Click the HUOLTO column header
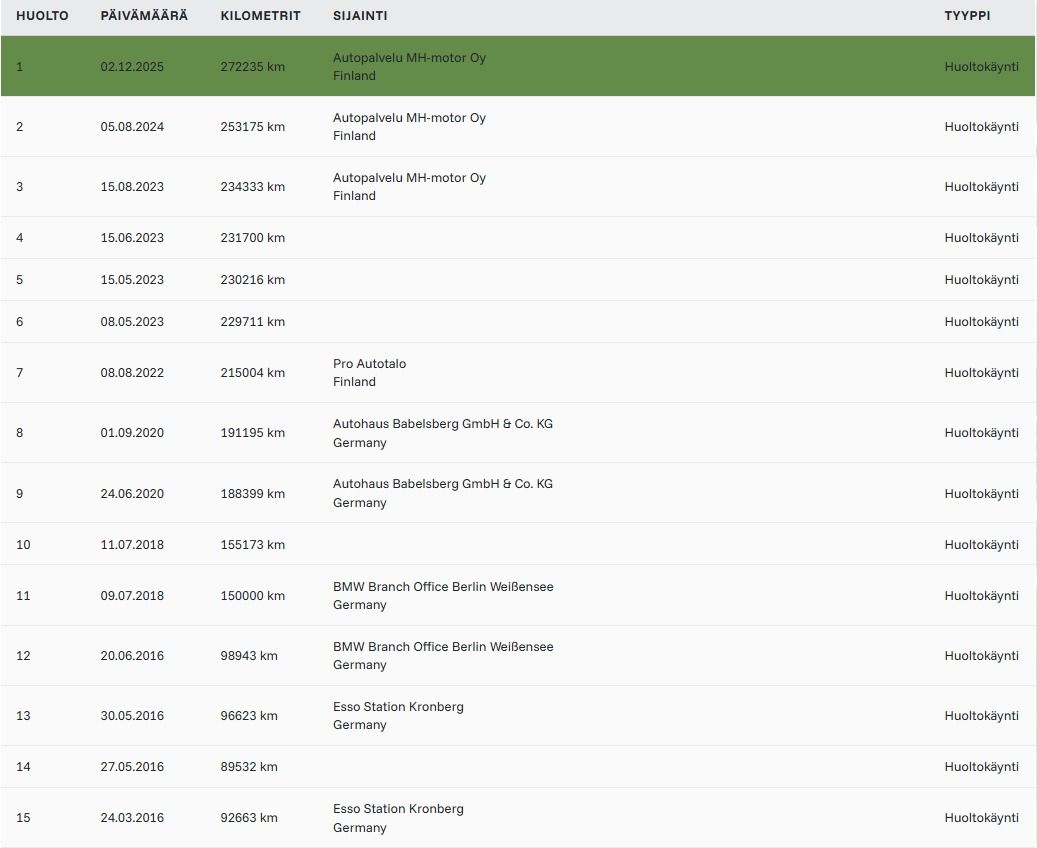The width and height of the screenshot is (1037, 848). (x=42, y=16)
